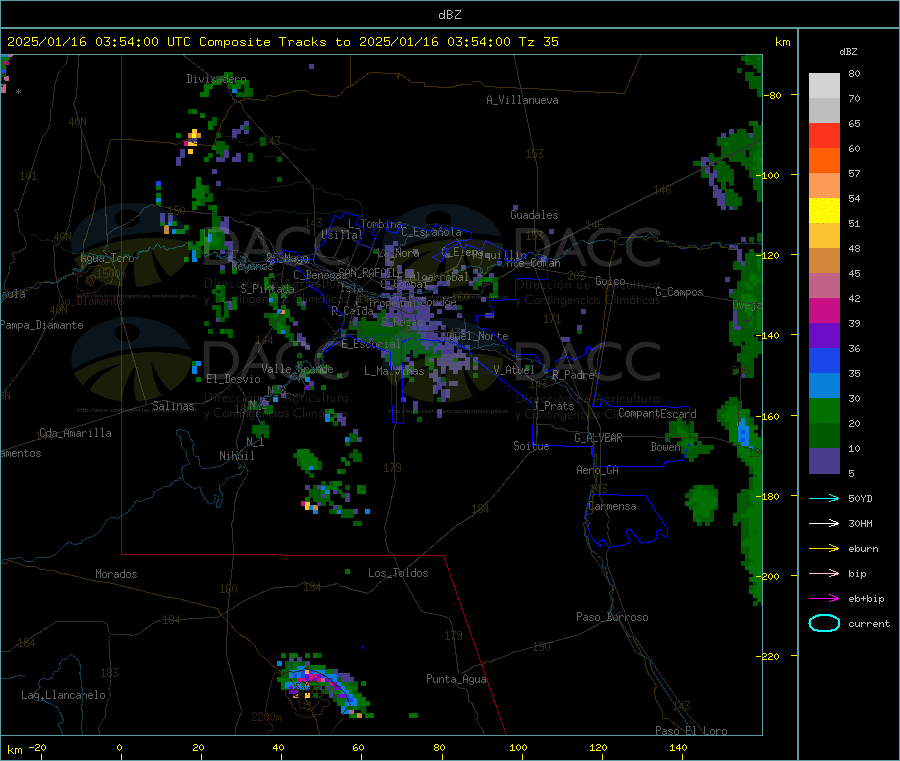Click the timestamp header '2025/01/16 03:54:00 UTC Composite'
This screenshot has width=900, height=761.
[138, 42]
